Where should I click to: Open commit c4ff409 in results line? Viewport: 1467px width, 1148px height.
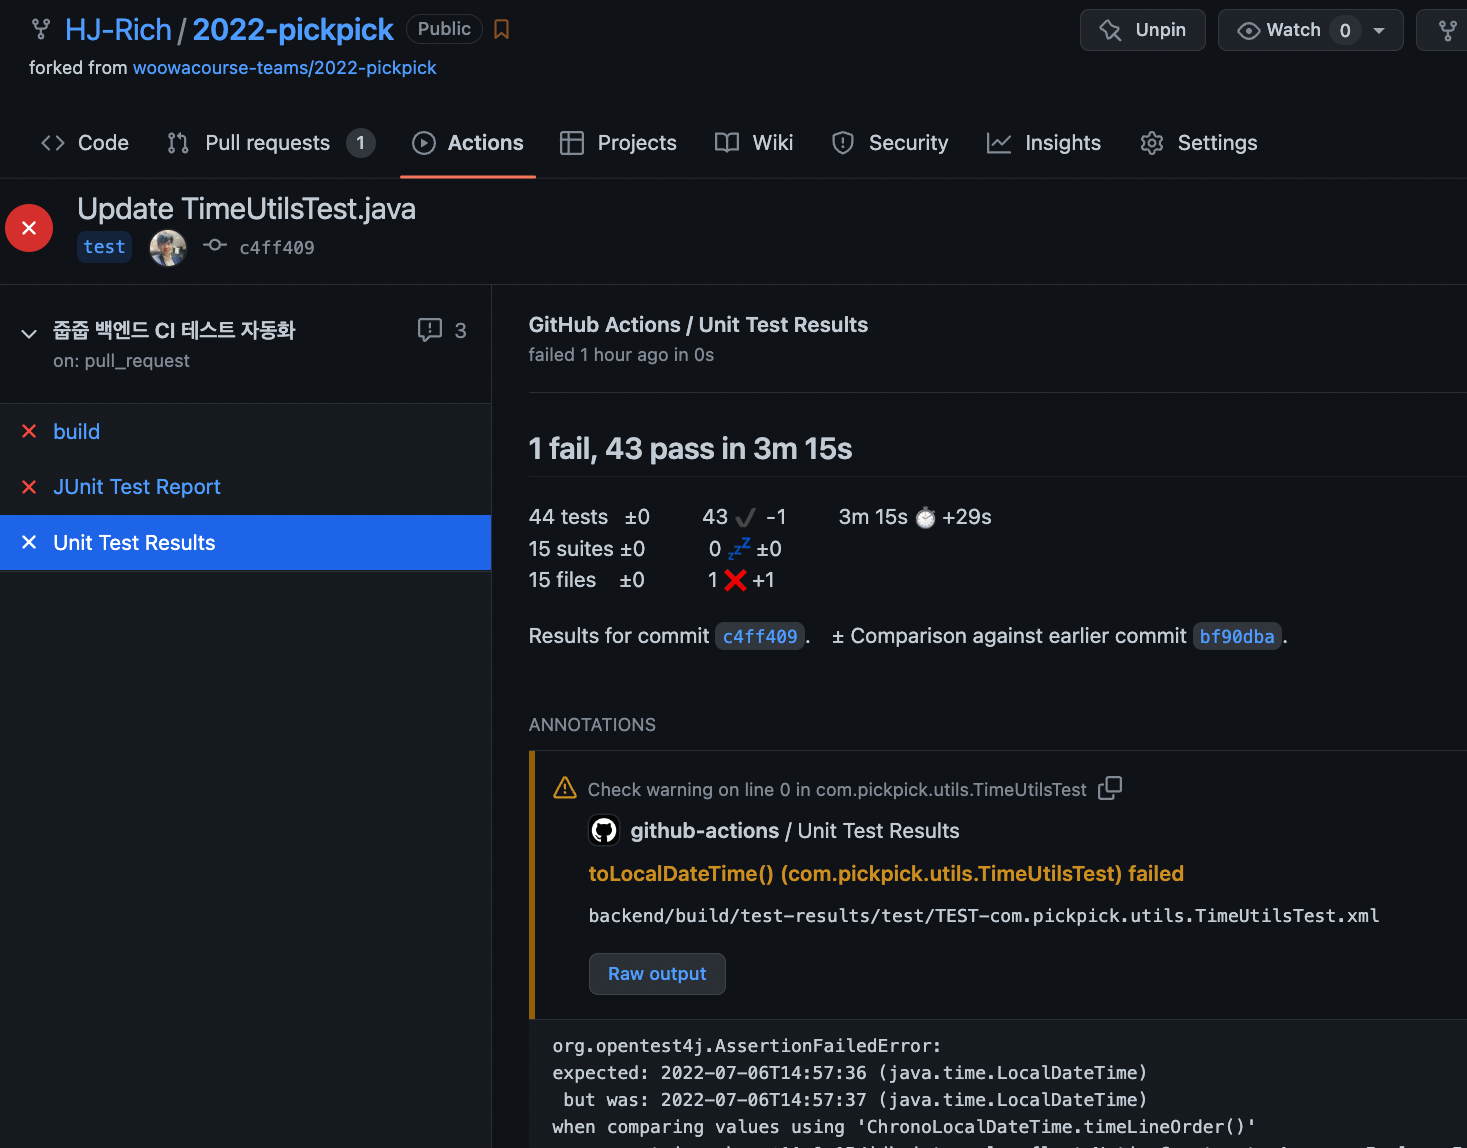[x=760, y=636]
